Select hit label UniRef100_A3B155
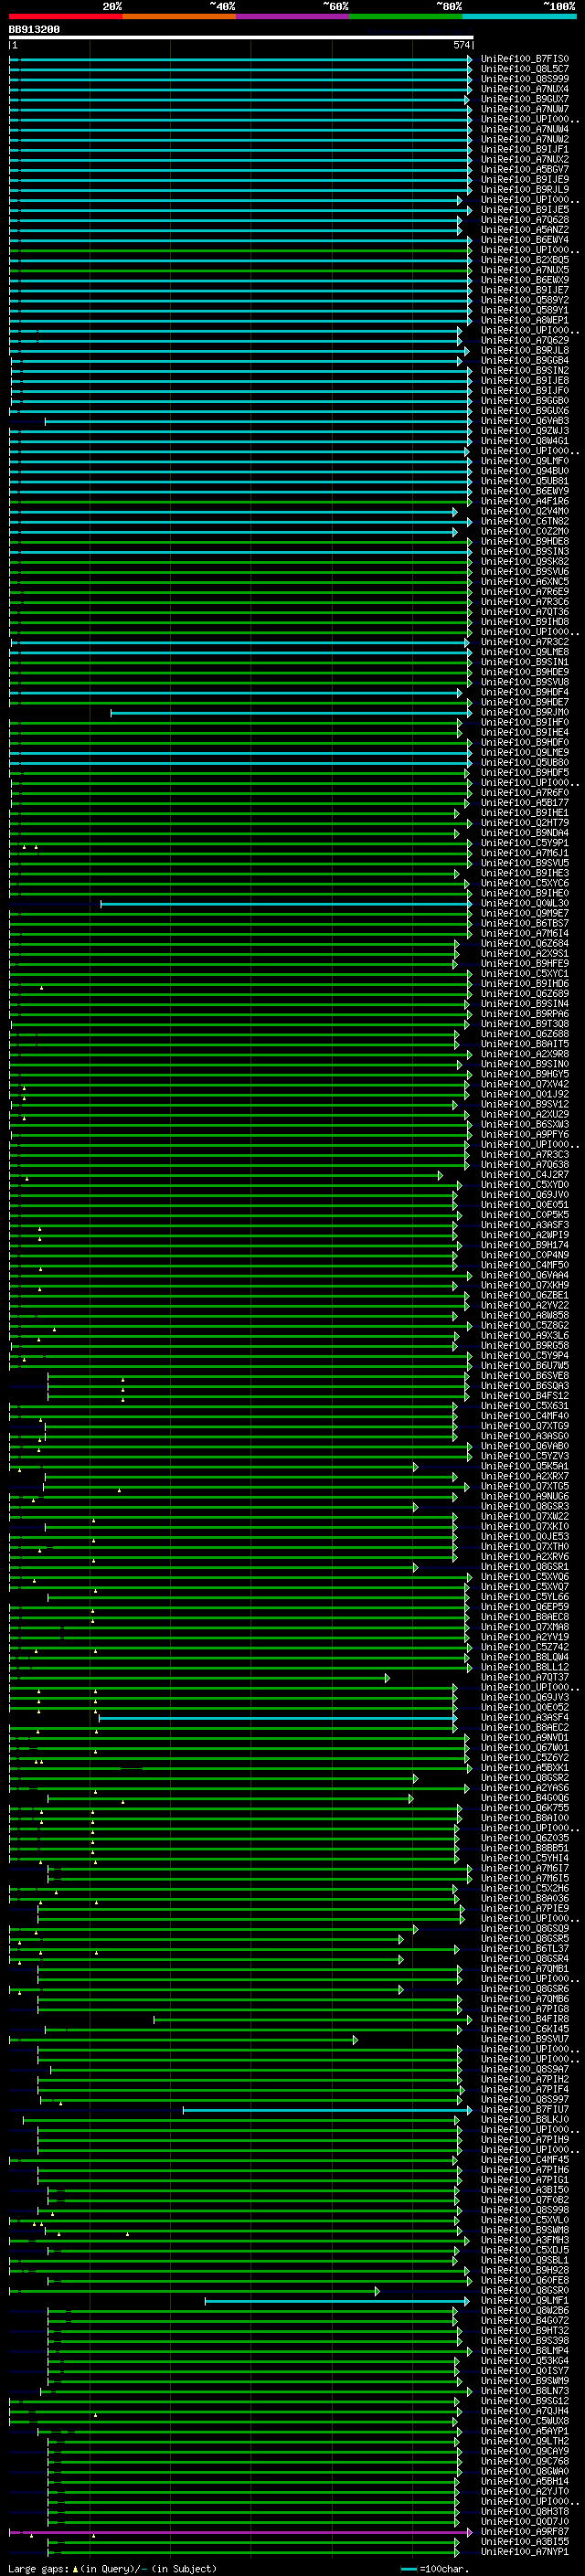The image size is (585, 2576). (524, 2542)
